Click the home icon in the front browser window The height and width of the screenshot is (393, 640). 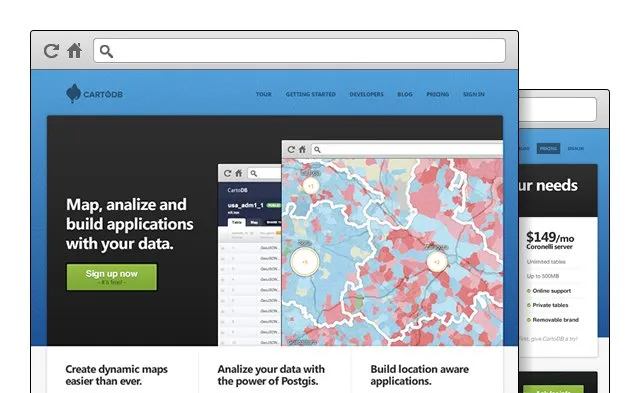[75, 51]
